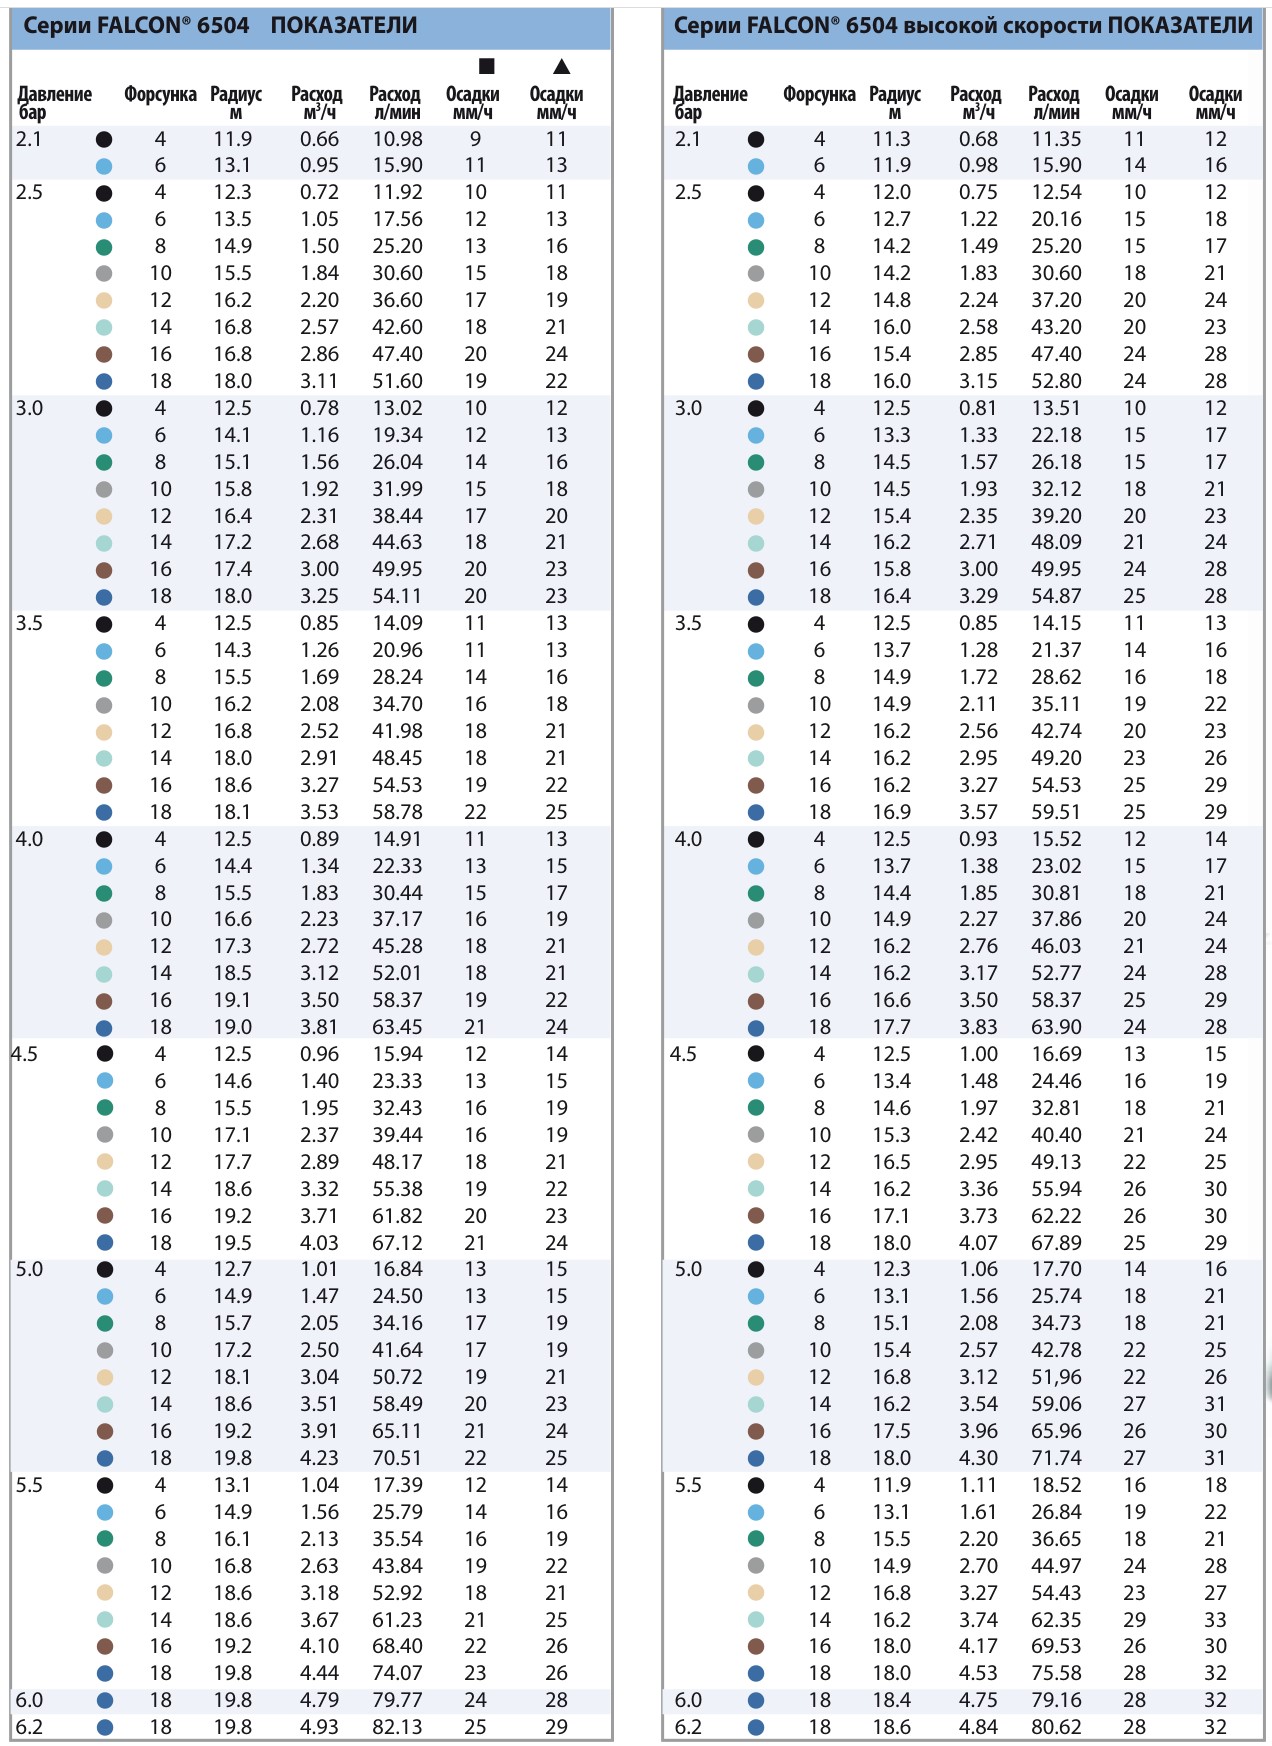Click flow value 36.60 in left table
The width and height of the screenshot is (1272, 1746).
[x=398, y=300]
